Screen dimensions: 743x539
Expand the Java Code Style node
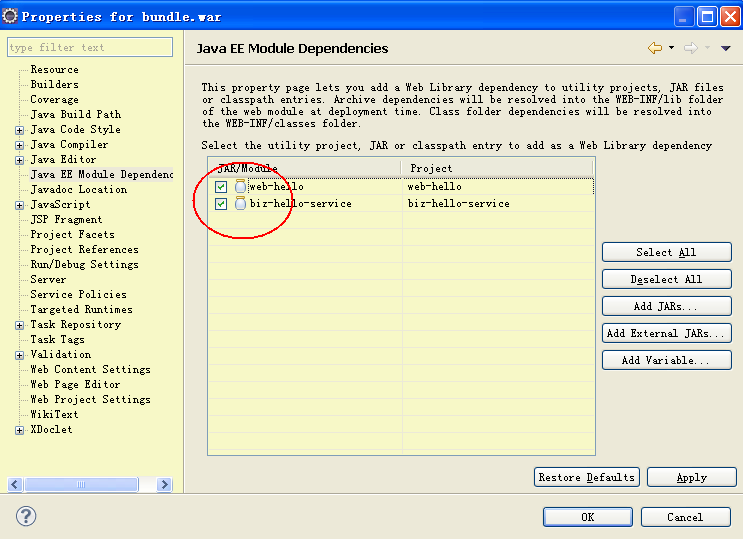(x=19, y=130)
